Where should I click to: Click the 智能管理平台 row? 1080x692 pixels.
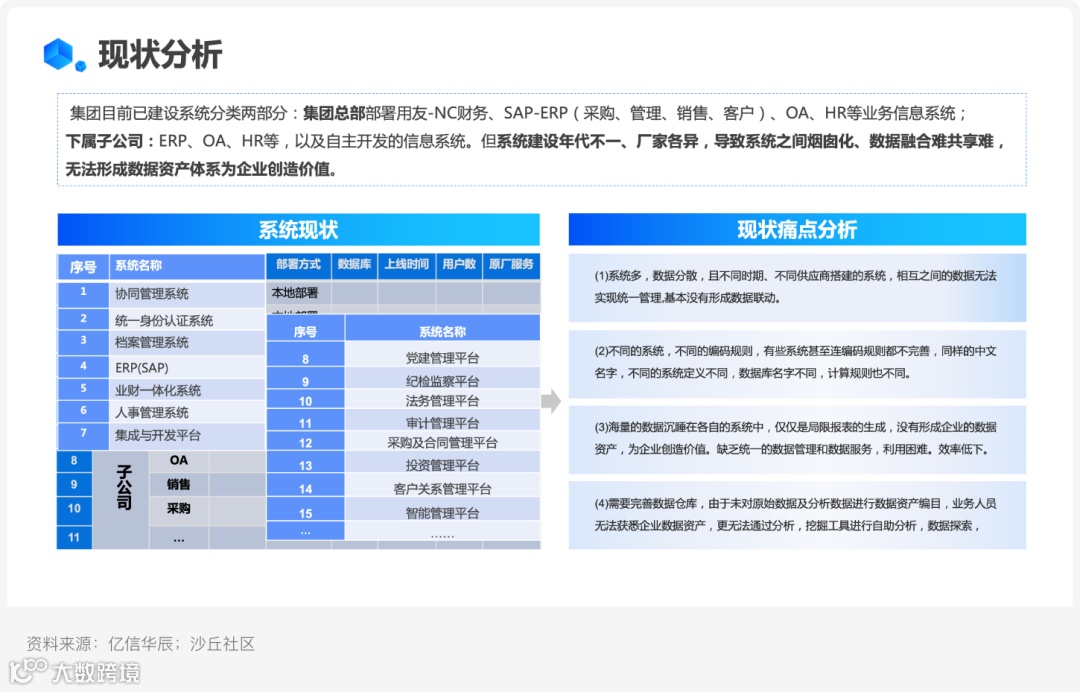point(403,511)
